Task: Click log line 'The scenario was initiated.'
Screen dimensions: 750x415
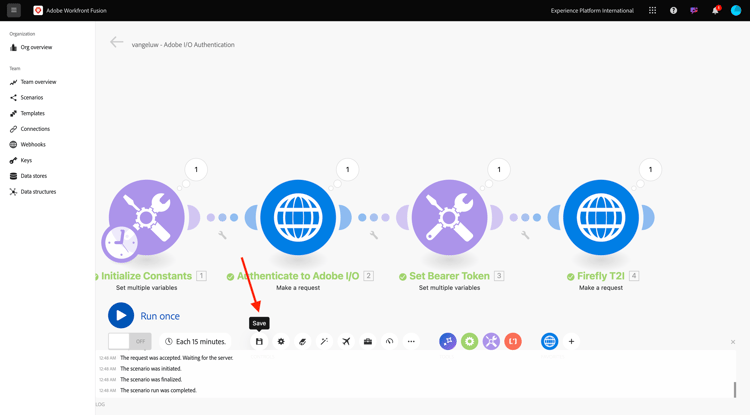Action: (151, 369)
